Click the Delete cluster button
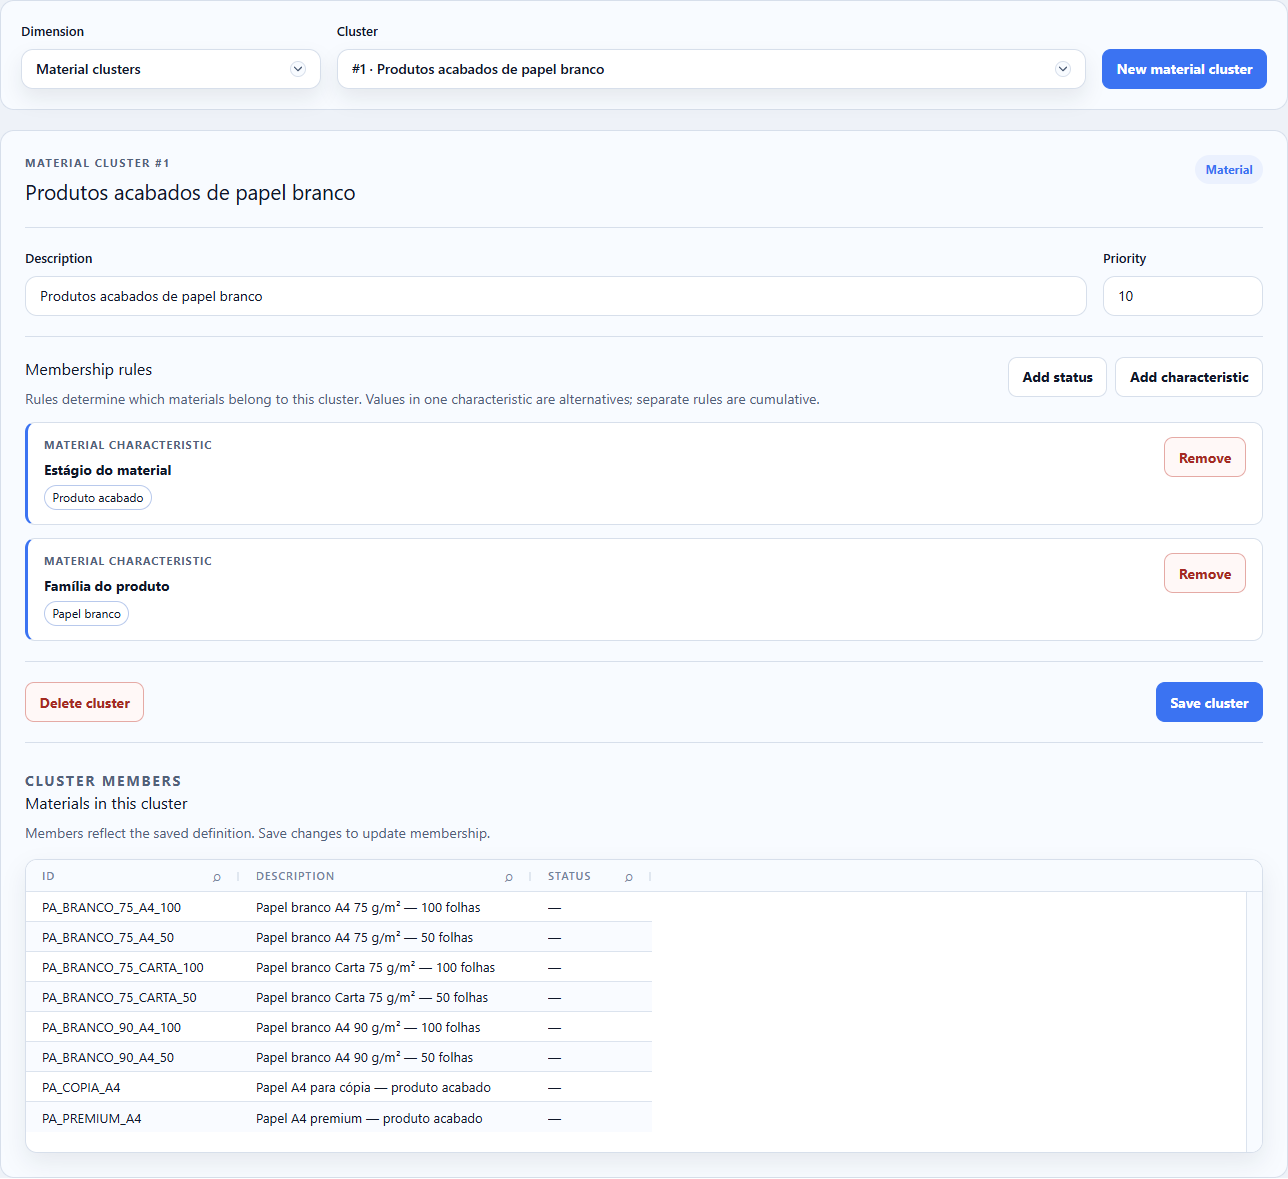The image size is (1288, 1179). (85, 702)
